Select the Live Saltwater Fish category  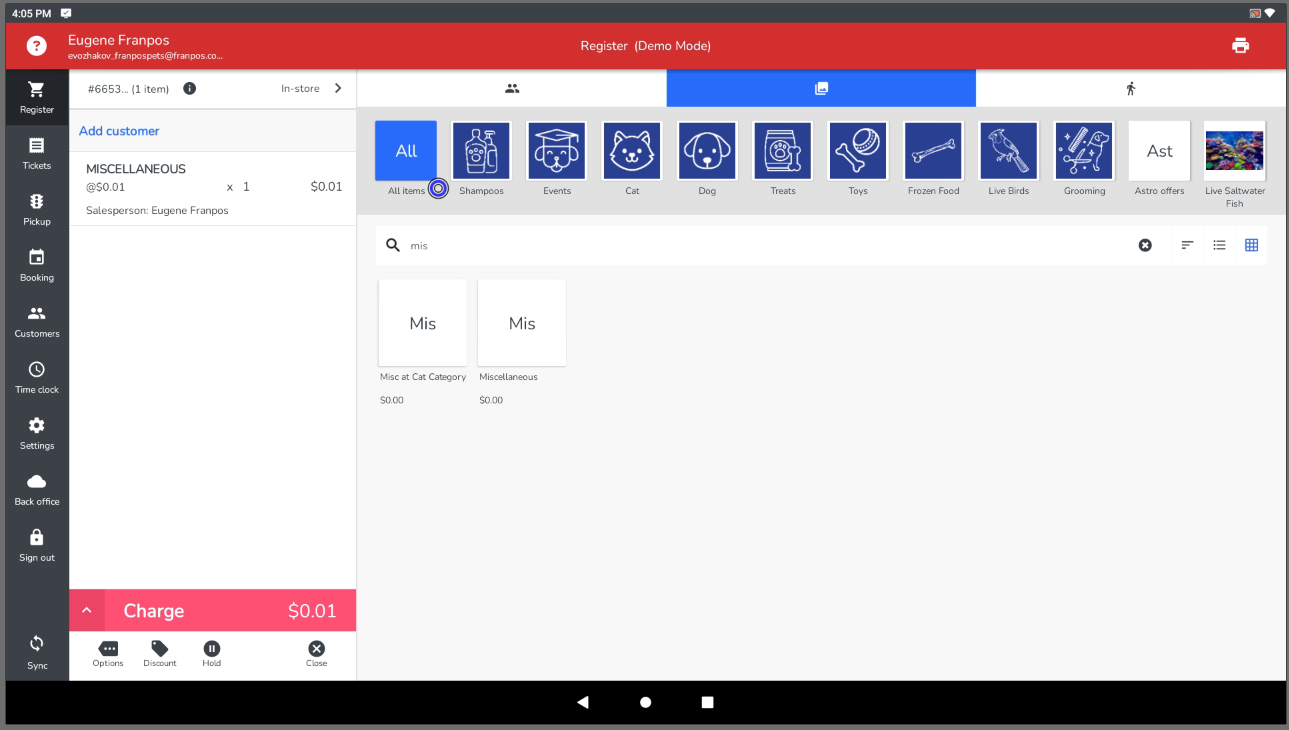click(x=1234, y=151)
